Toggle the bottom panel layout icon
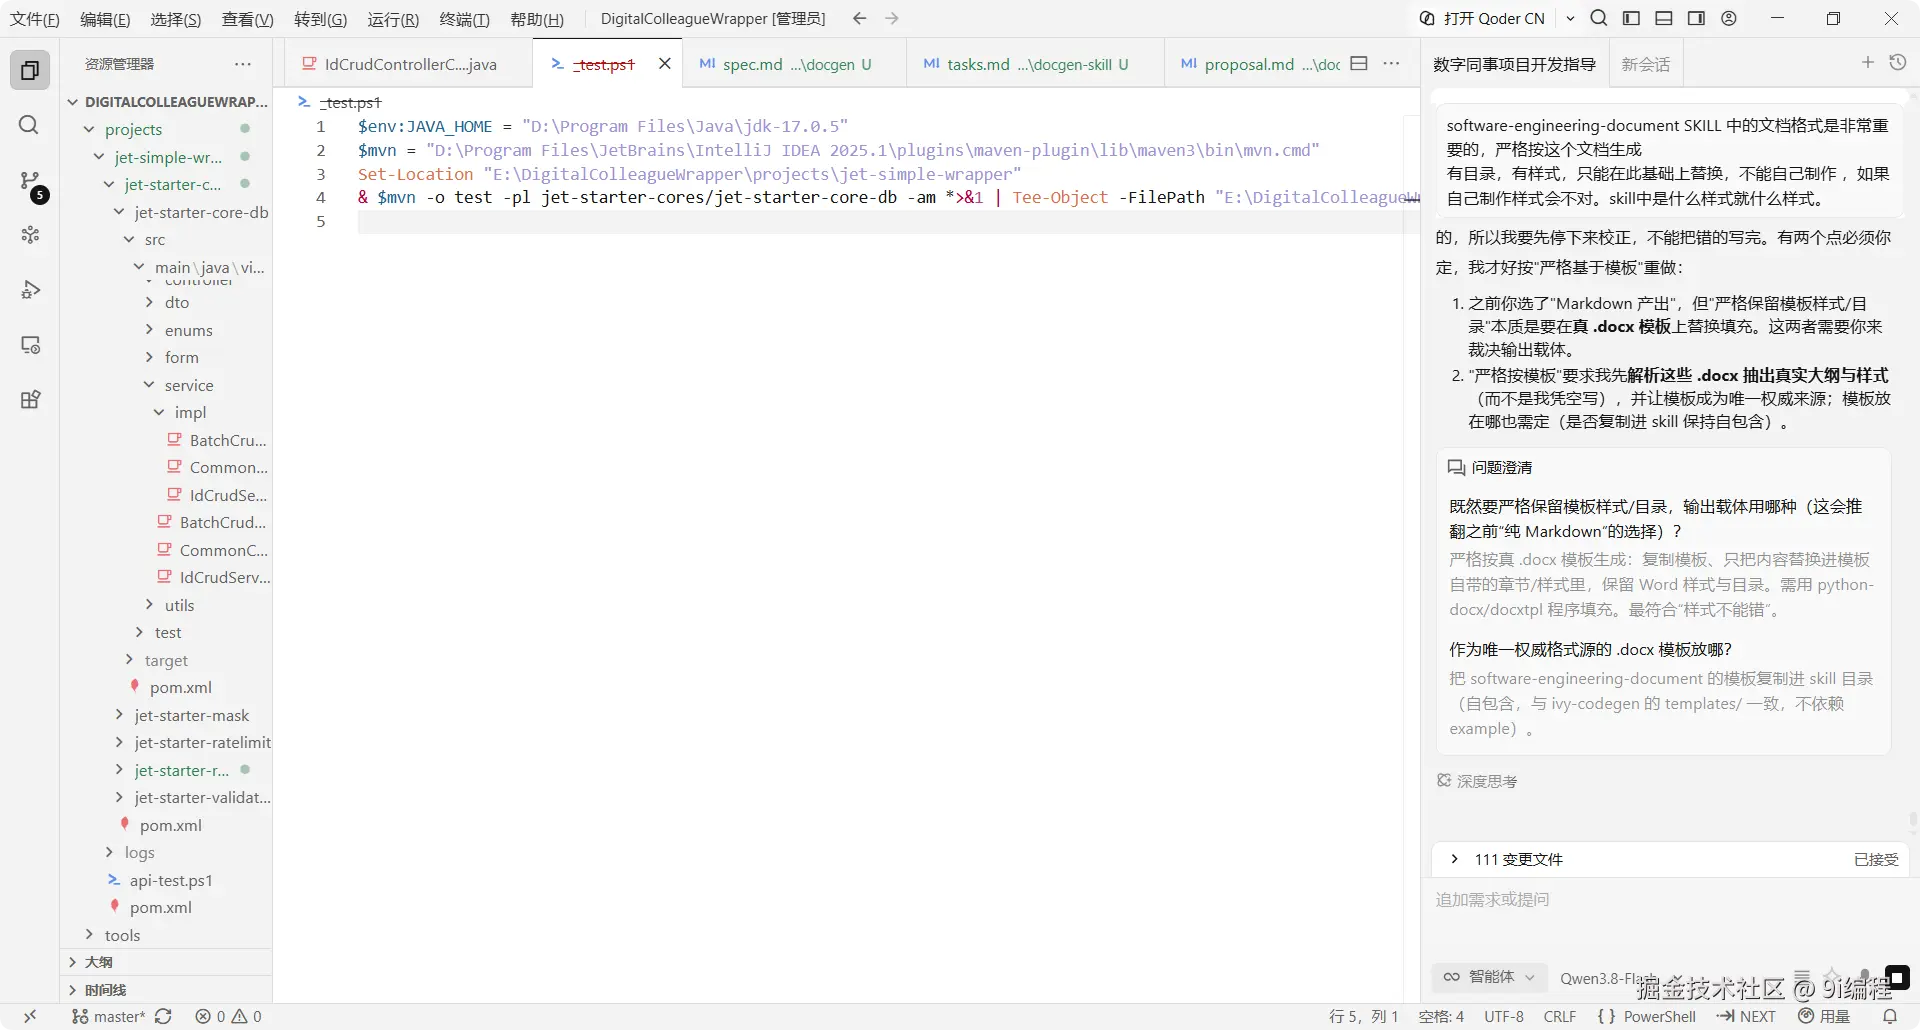The image size is (1920, 1030). coord(1664,18)
